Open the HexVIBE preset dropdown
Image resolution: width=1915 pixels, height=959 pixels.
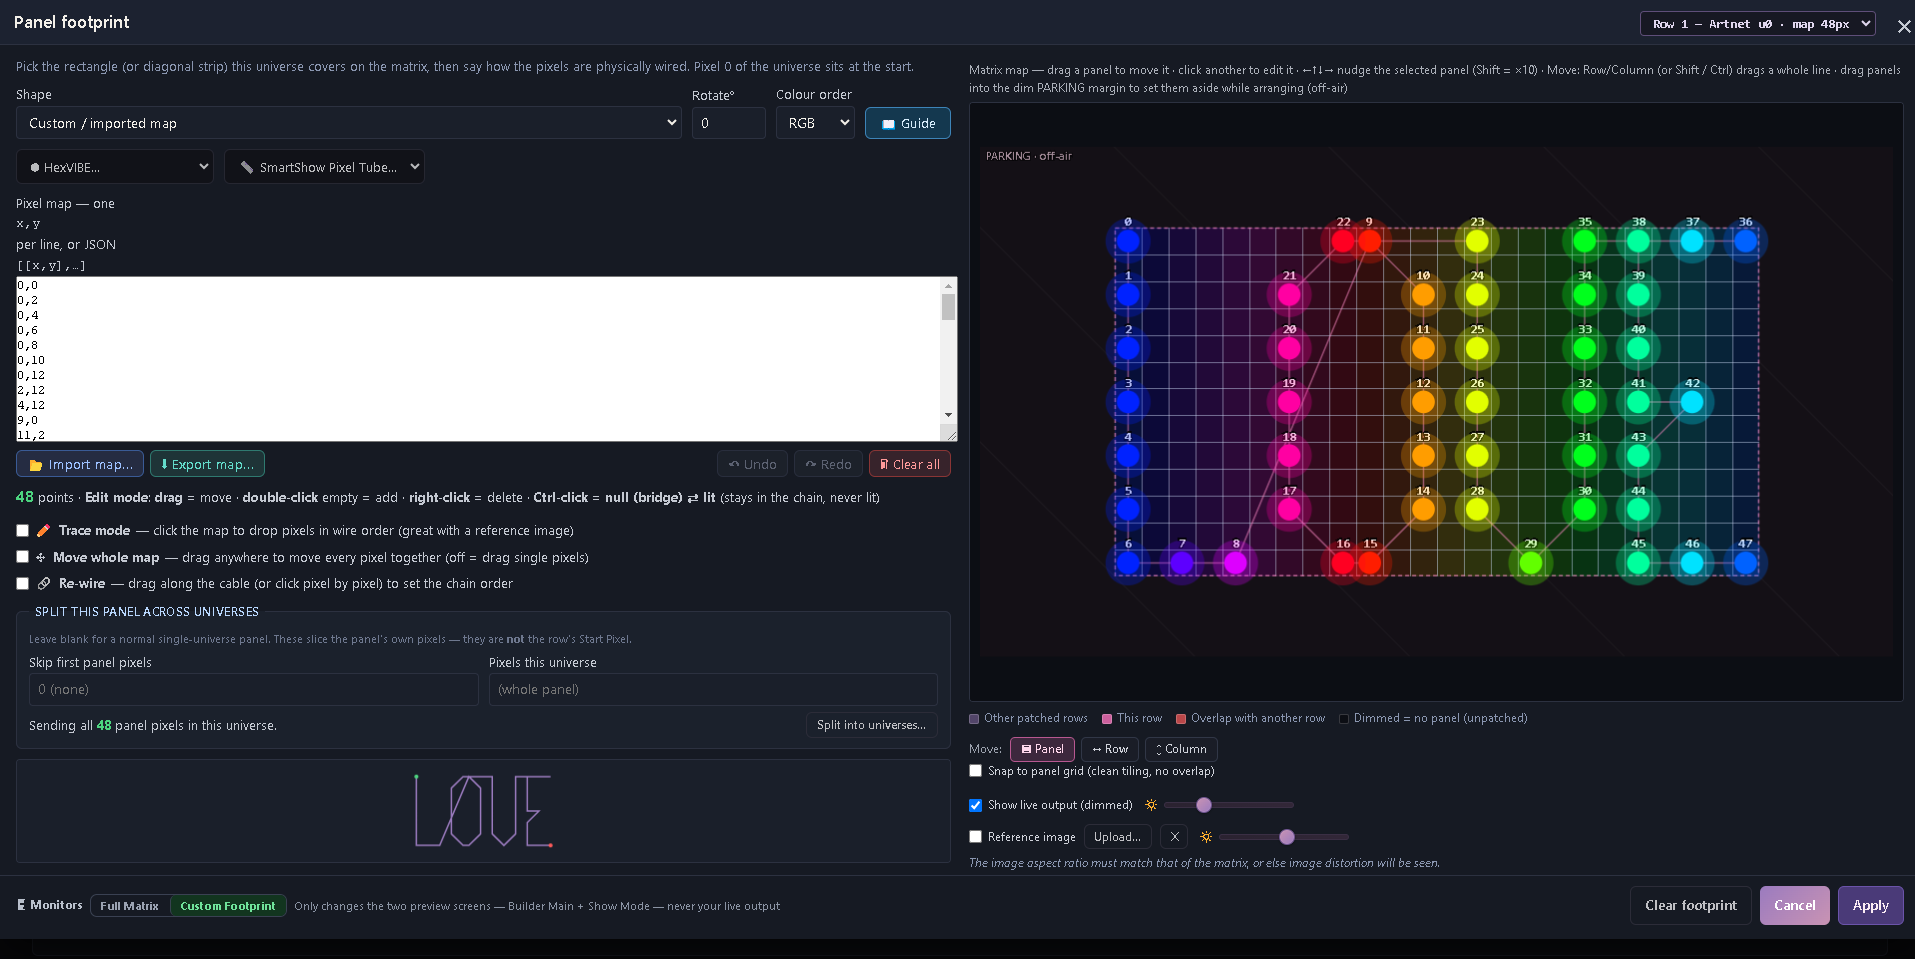[x=115, y=167]
